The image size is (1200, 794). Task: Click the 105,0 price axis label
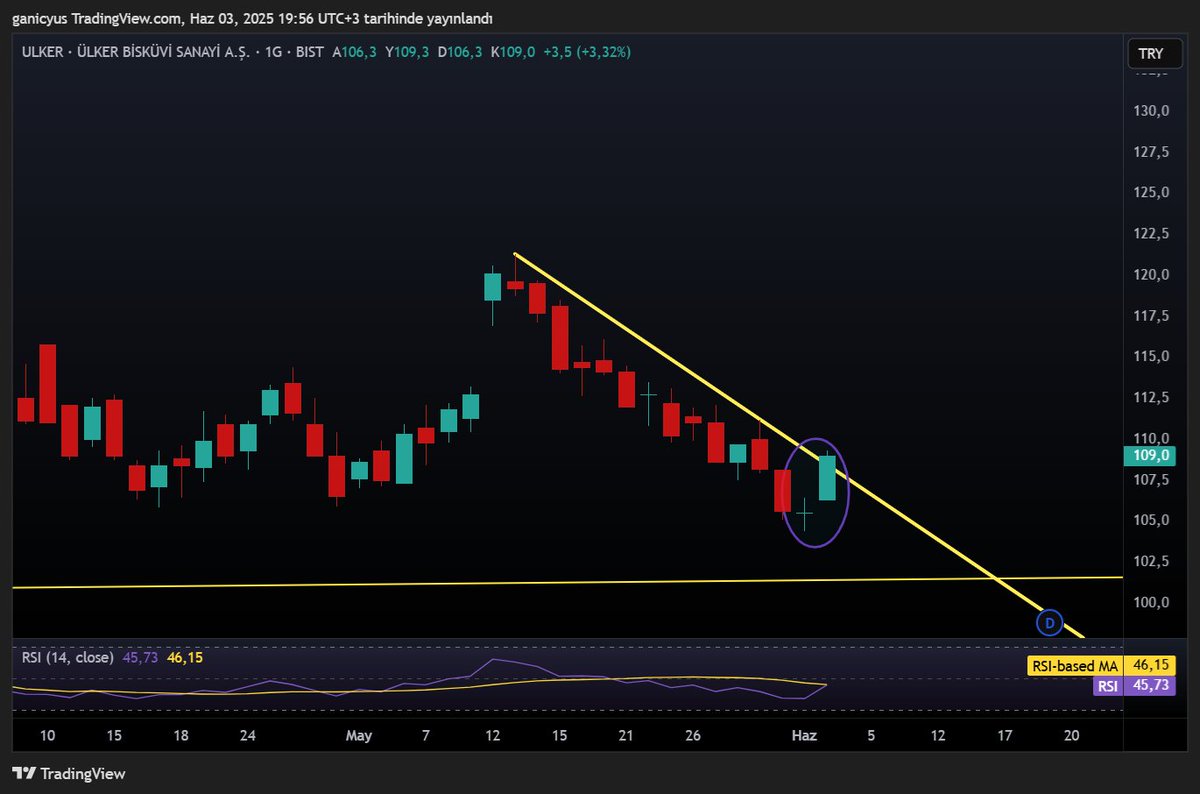[1151, 520]
